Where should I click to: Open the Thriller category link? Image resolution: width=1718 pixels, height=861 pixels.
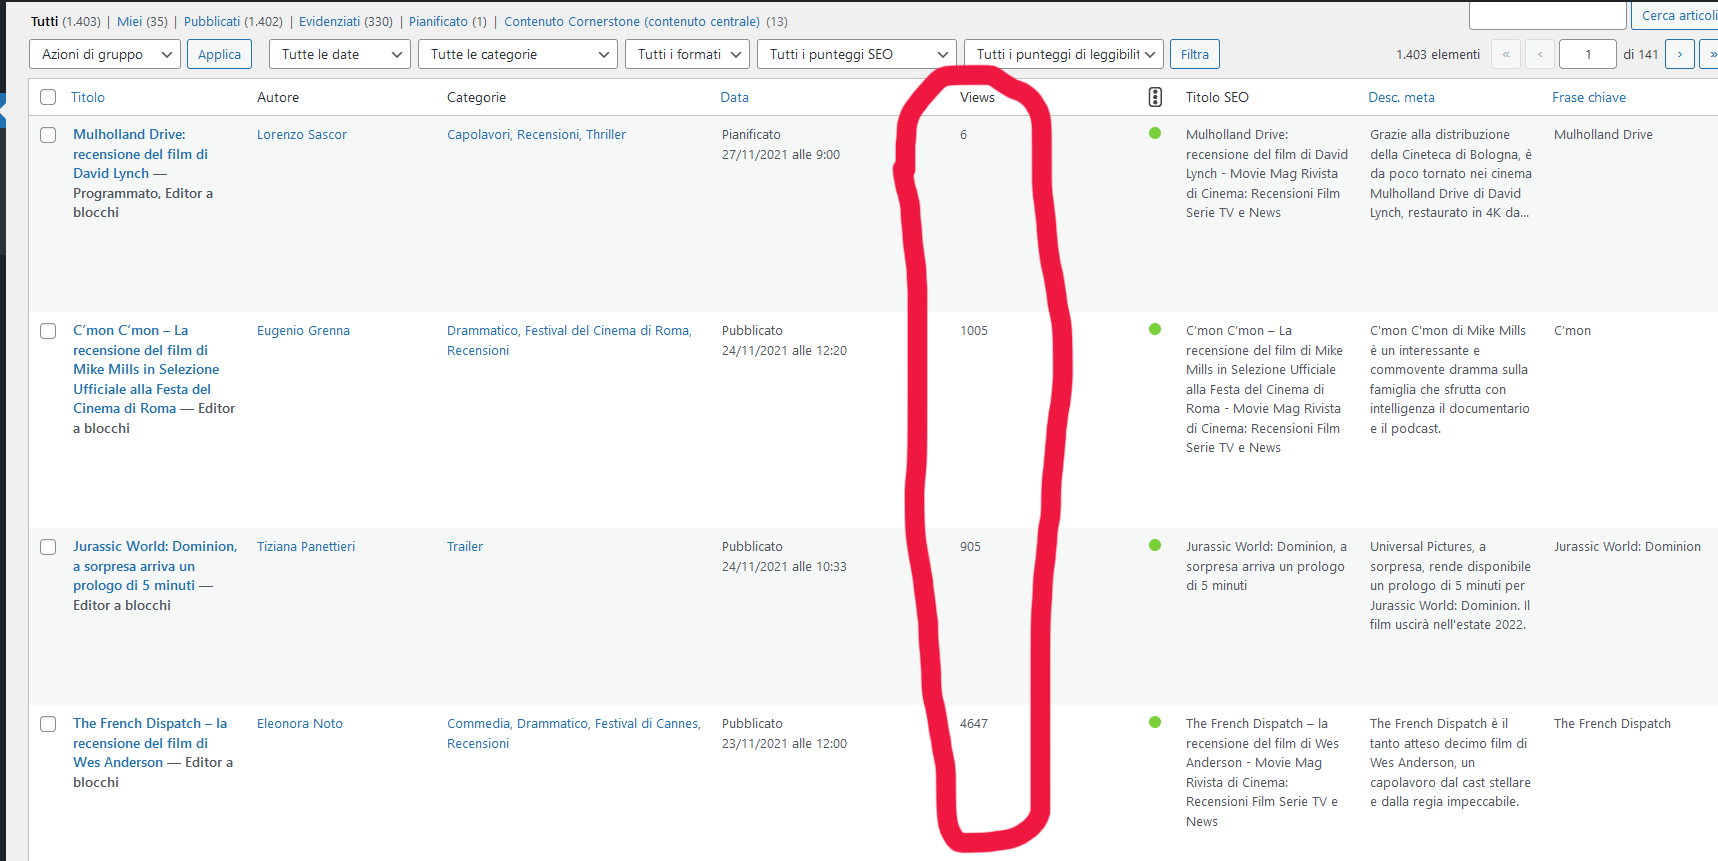tap(606, 134)
